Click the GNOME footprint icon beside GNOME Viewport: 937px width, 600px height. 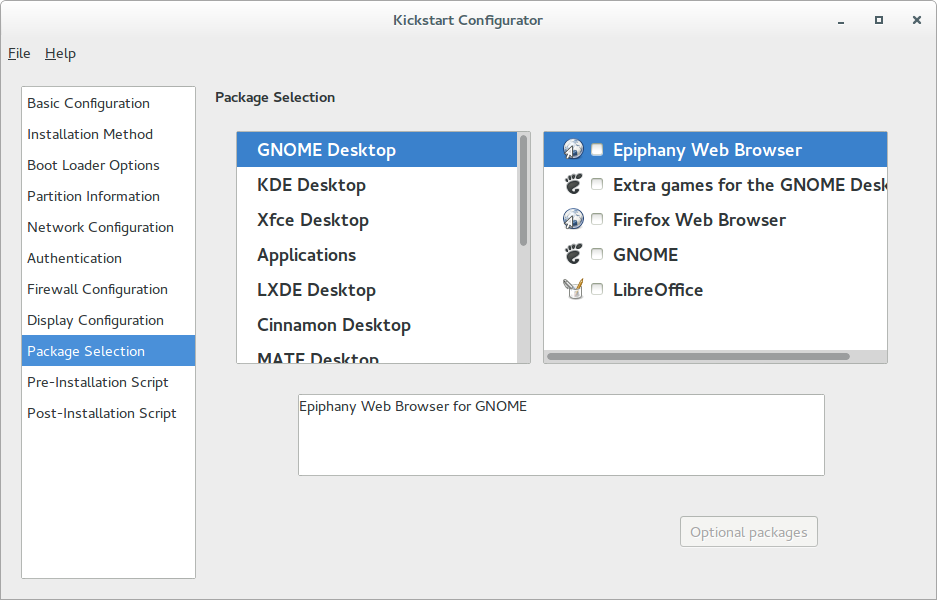573,254
